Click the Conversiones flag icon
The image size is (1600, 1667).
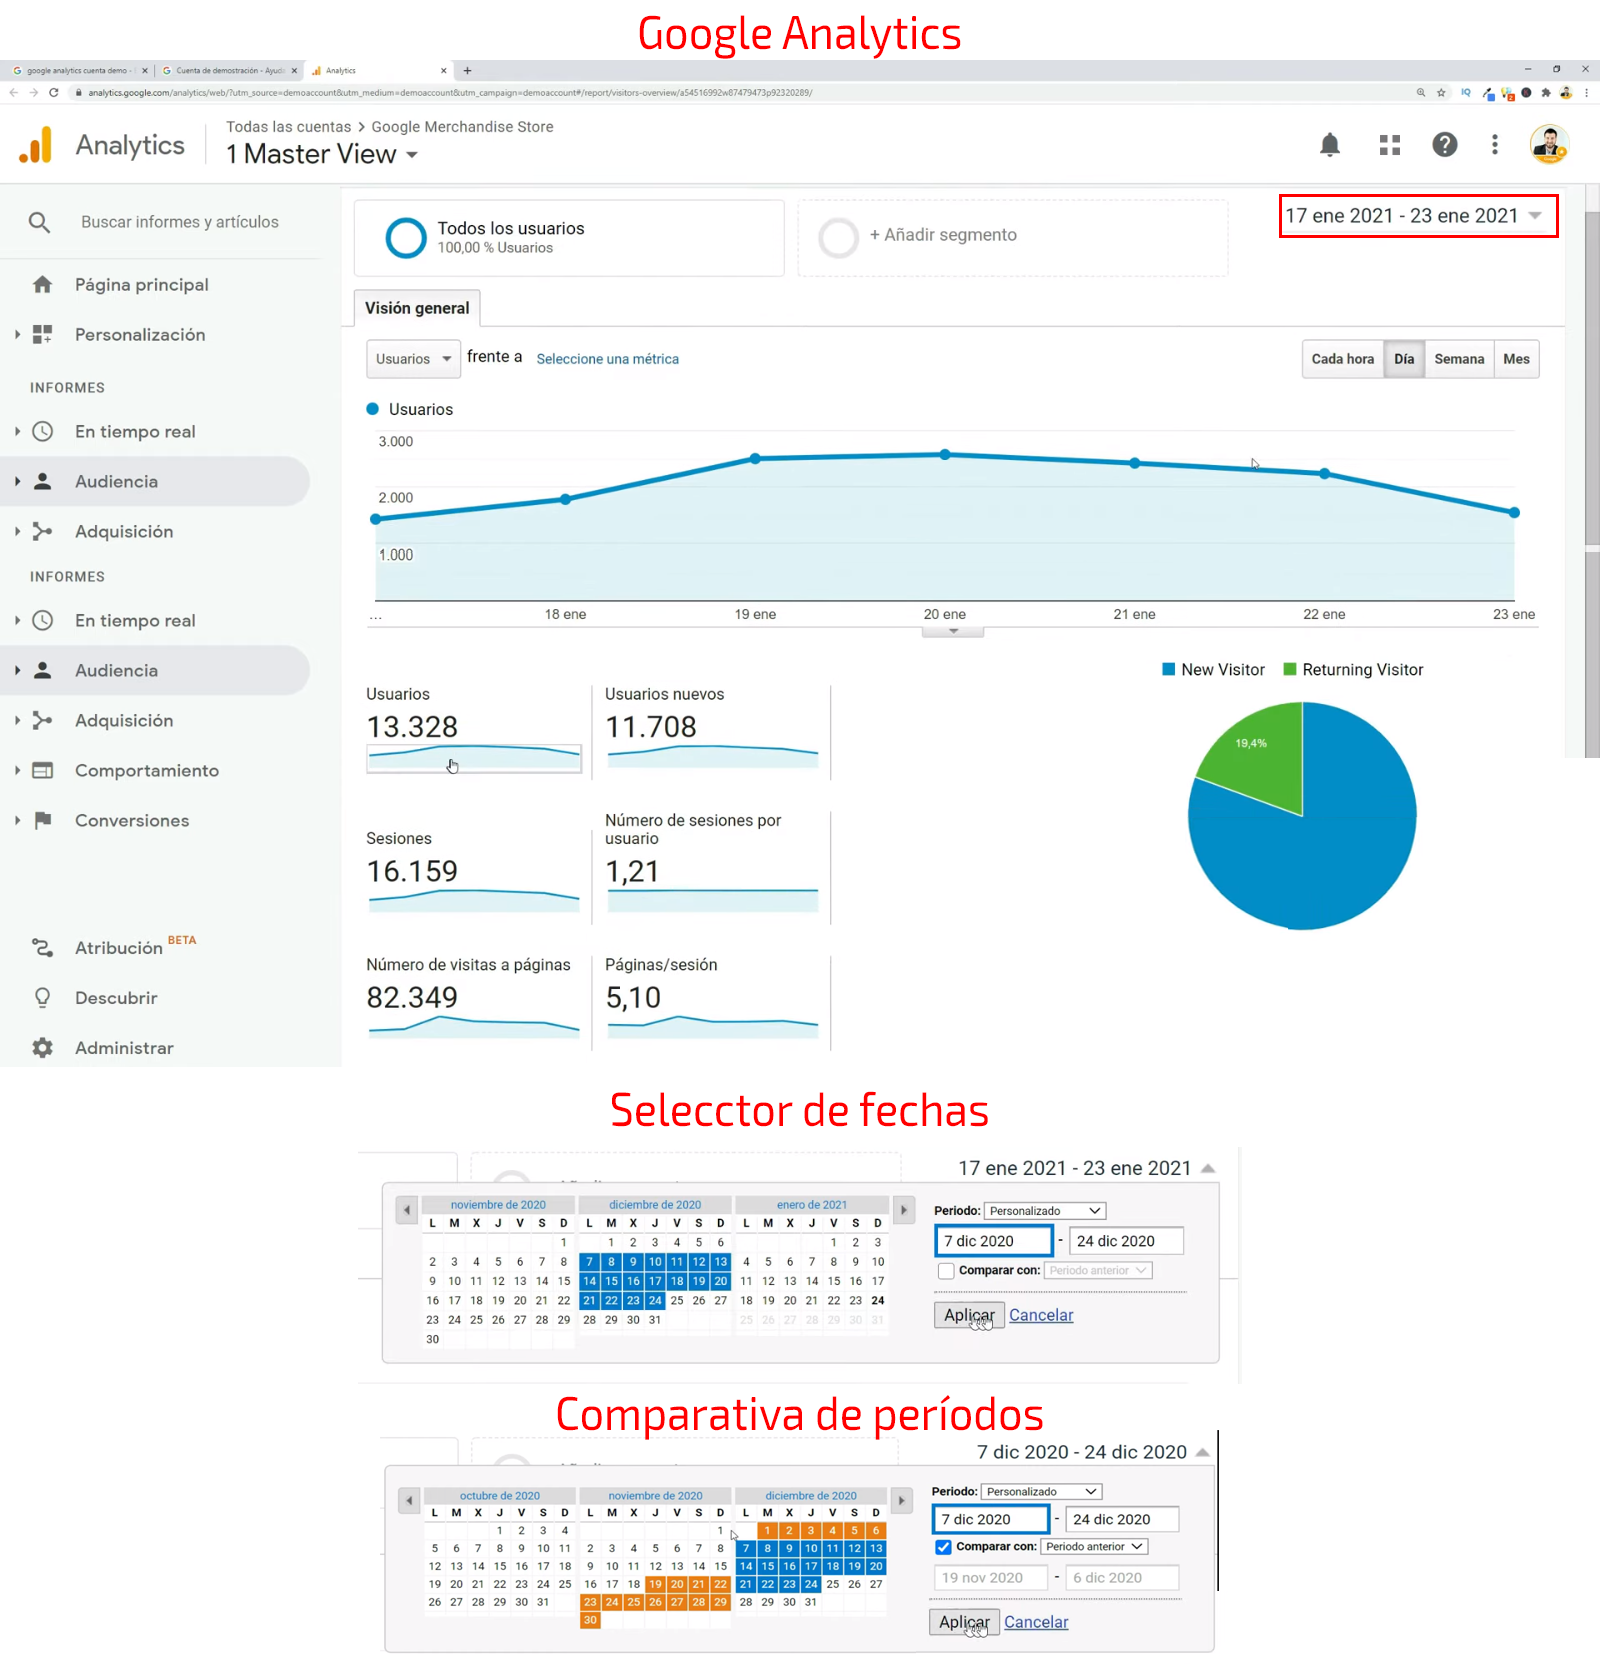42,821
